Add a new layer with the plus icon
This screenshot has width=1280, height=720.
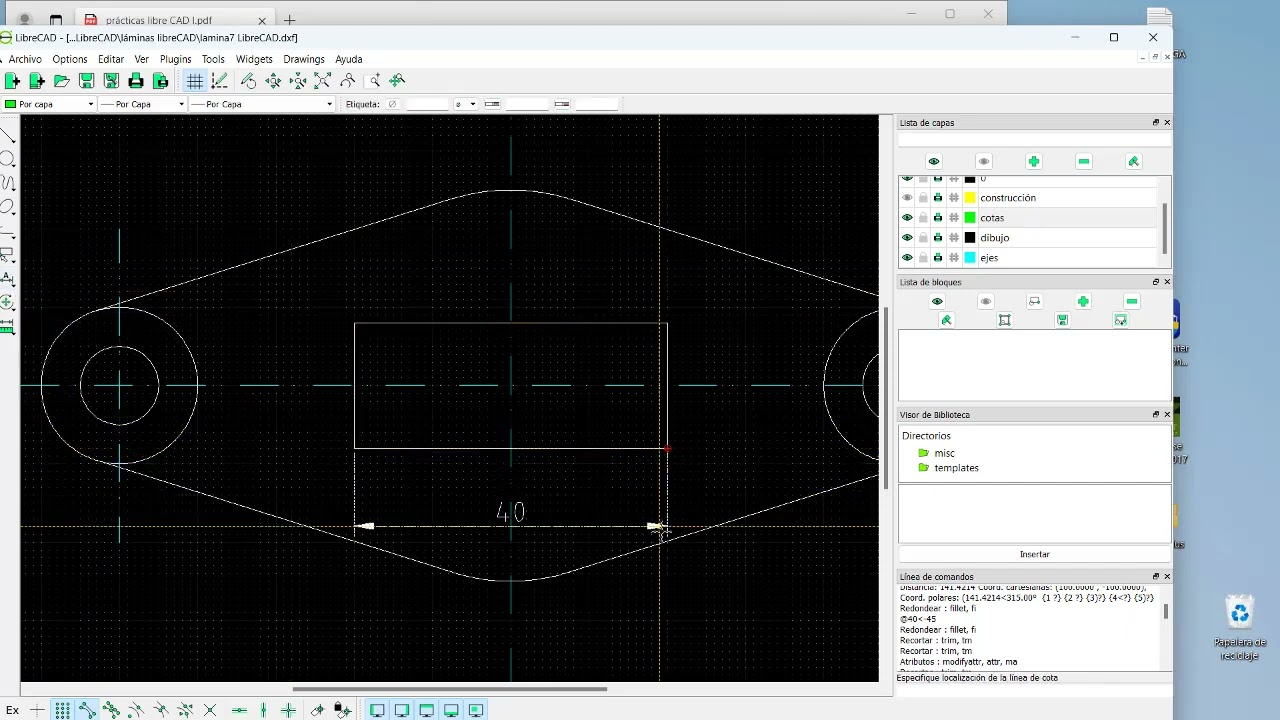coord(1034,161)
